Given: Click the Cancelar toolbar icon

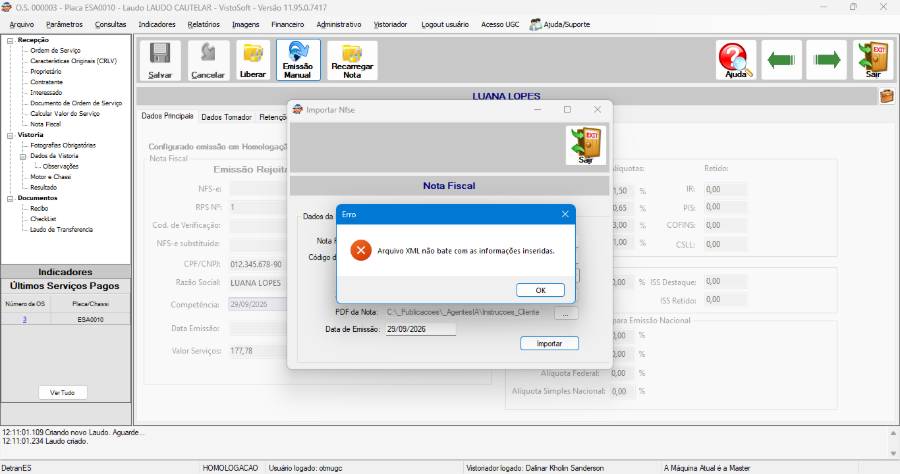Looking at the screenshot, I should (x=207, y=54).
